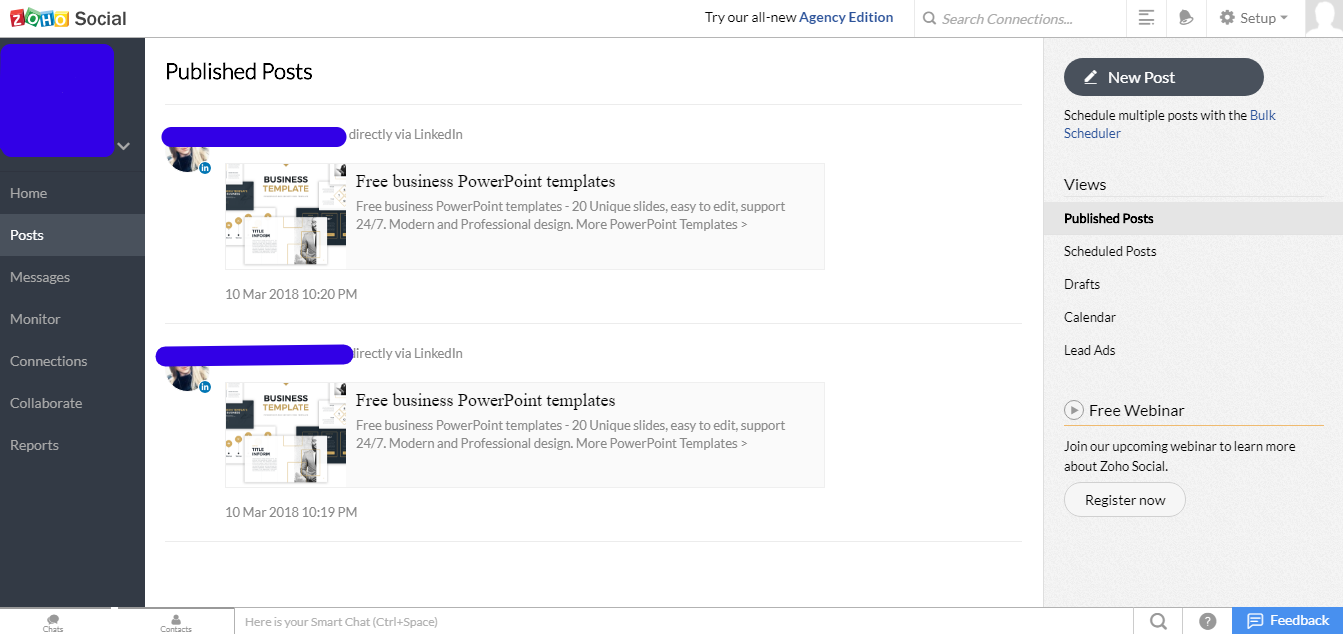Select Scheduled Posts view
The image size is (1343, 634).
[x=1110, y=251]
